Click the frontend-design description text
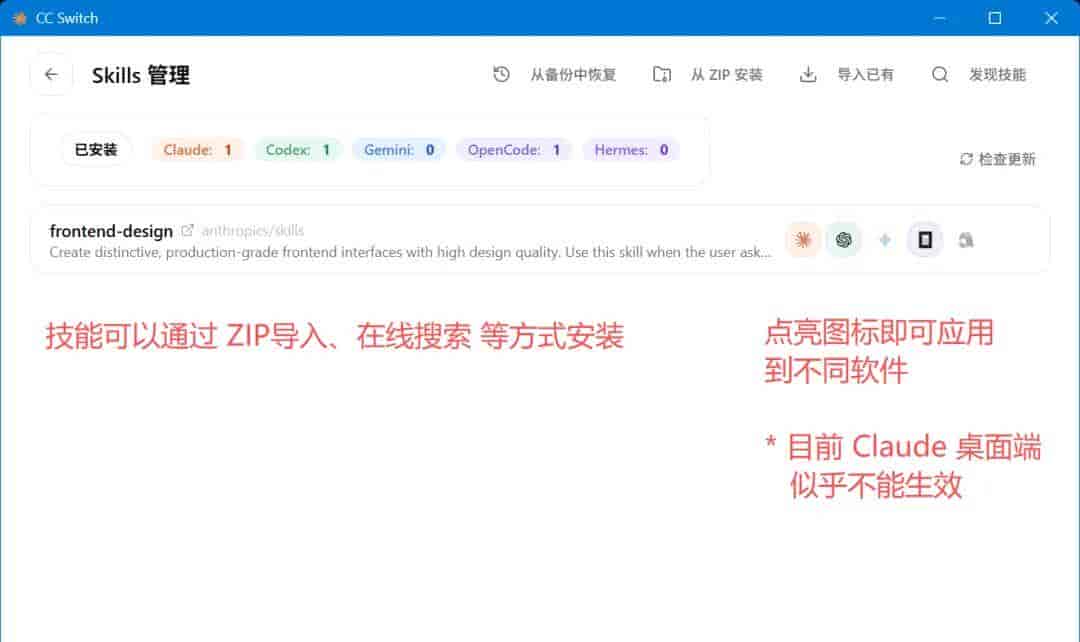1080x642 pixels. tap(410, 252)
